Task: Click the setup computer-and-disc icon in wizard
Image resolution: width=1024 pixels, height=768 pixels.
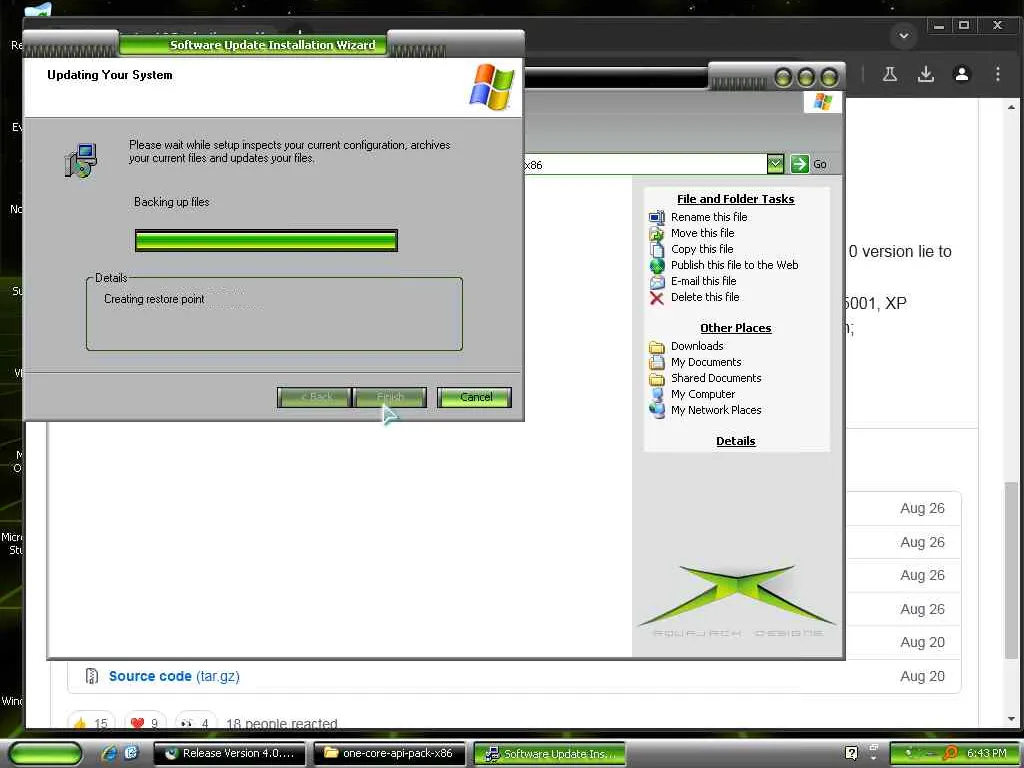Action: (81, 161)
